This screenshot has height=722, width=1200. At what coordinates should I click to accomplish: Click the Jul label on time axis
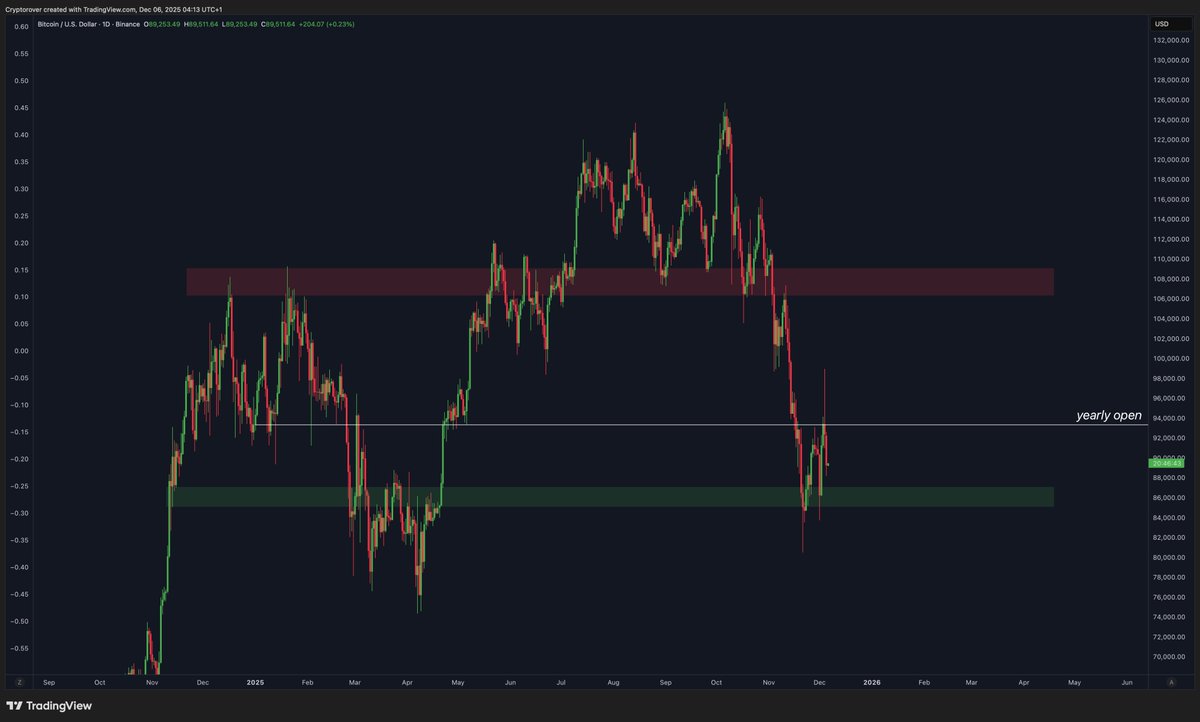(x=562, y=681)
